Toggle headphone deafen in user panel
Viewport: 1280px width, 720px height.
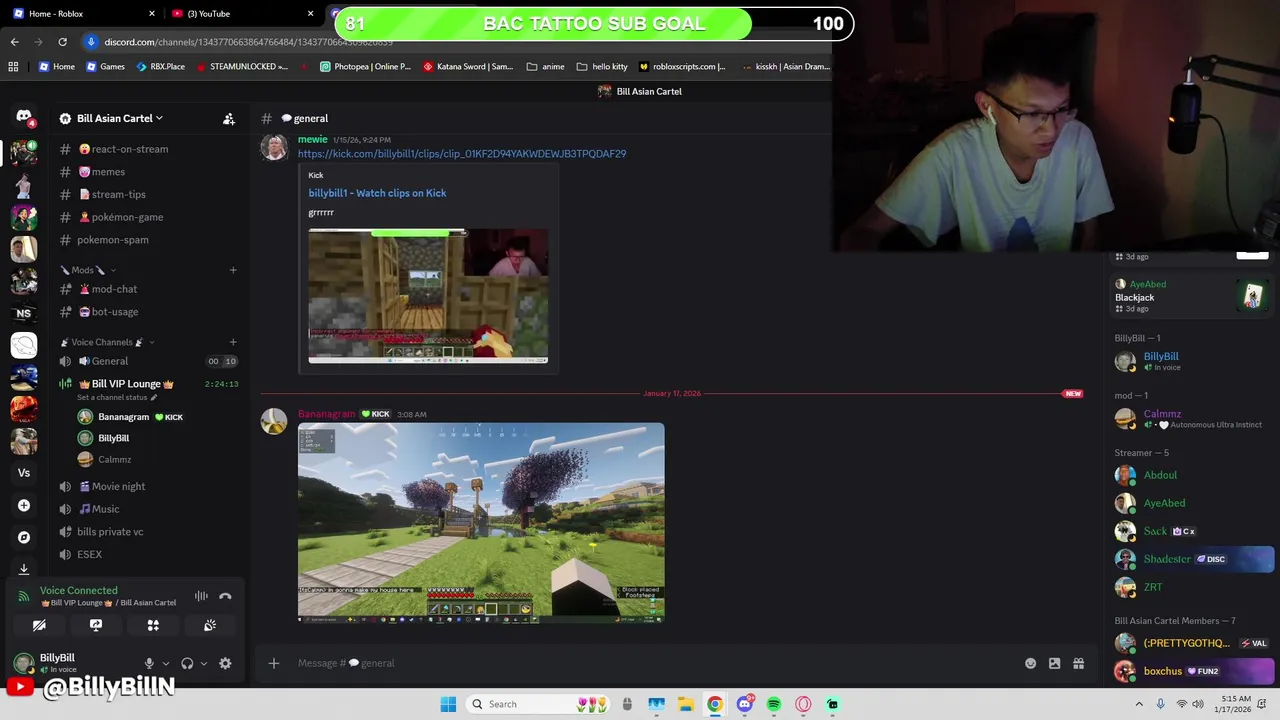click(187, 663)
